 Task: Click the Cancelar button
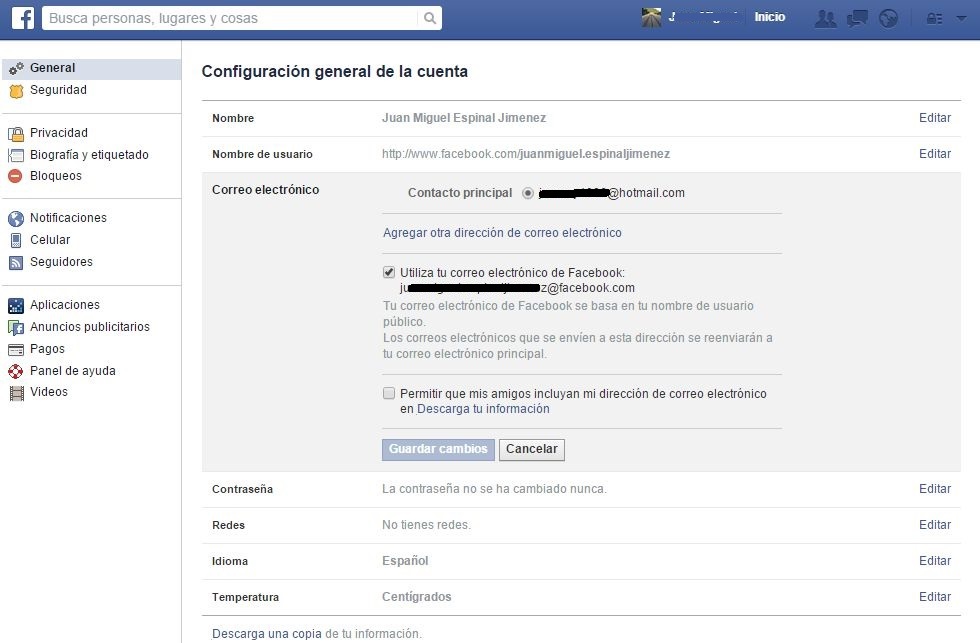[x=532, y=449]
